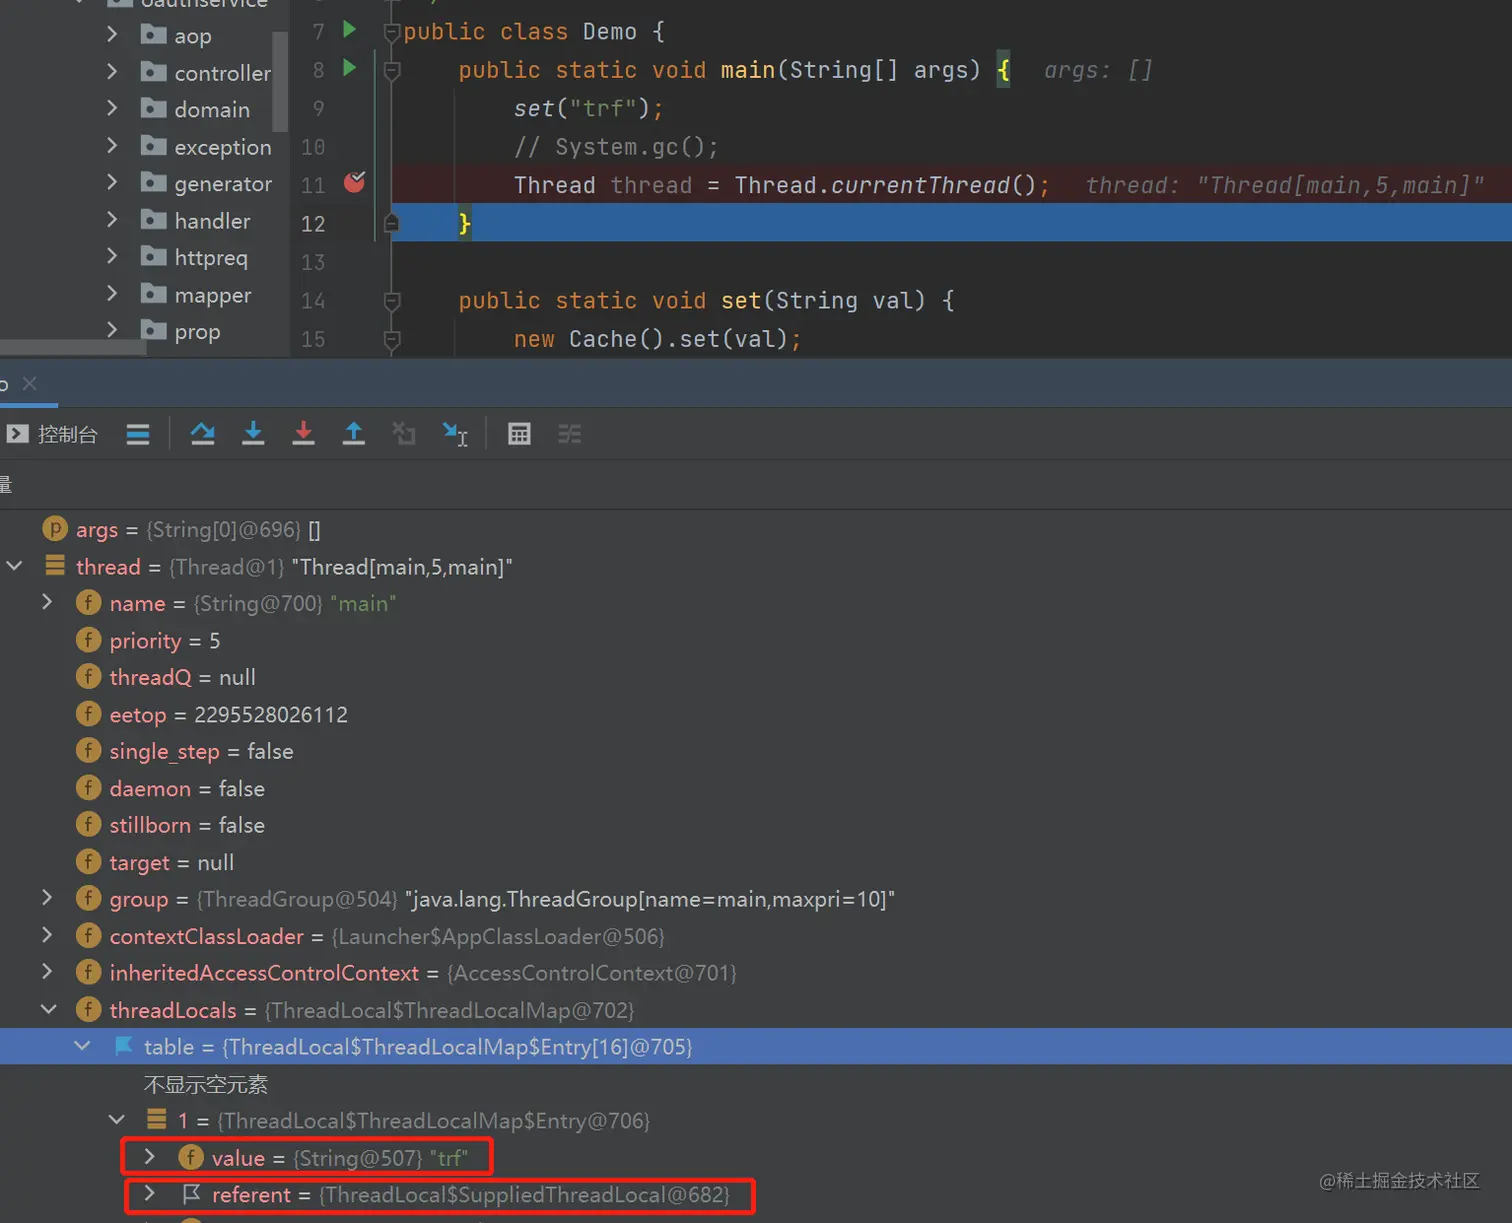This screenshot has width=1512, height=1223.
Task: Toggle the breakpoint on line 11
Action: (354, 182)
